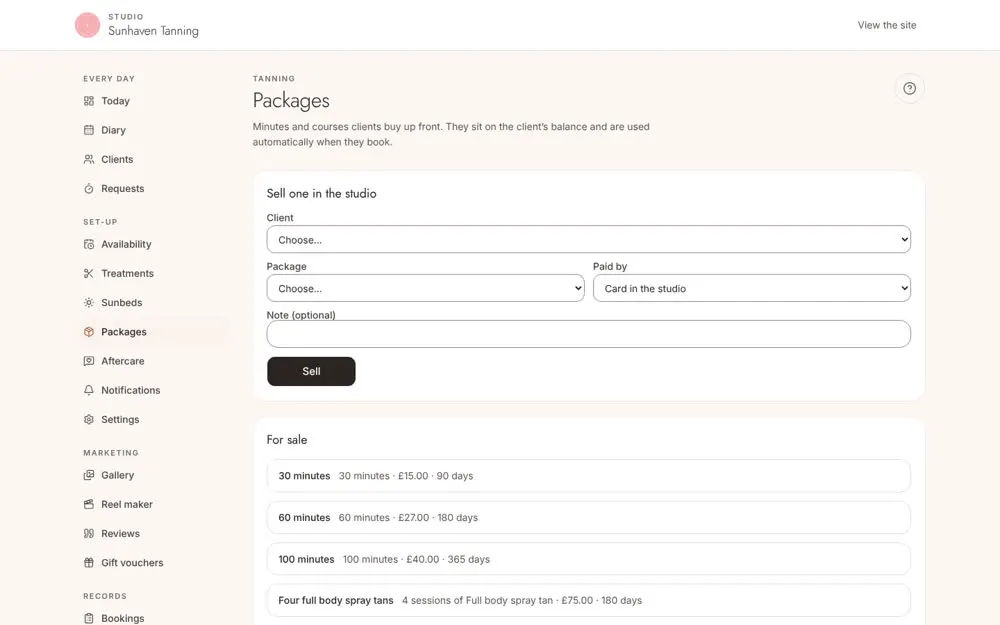Open Reel maker under Marketing

pyautogui.click(x=126, y=504)
